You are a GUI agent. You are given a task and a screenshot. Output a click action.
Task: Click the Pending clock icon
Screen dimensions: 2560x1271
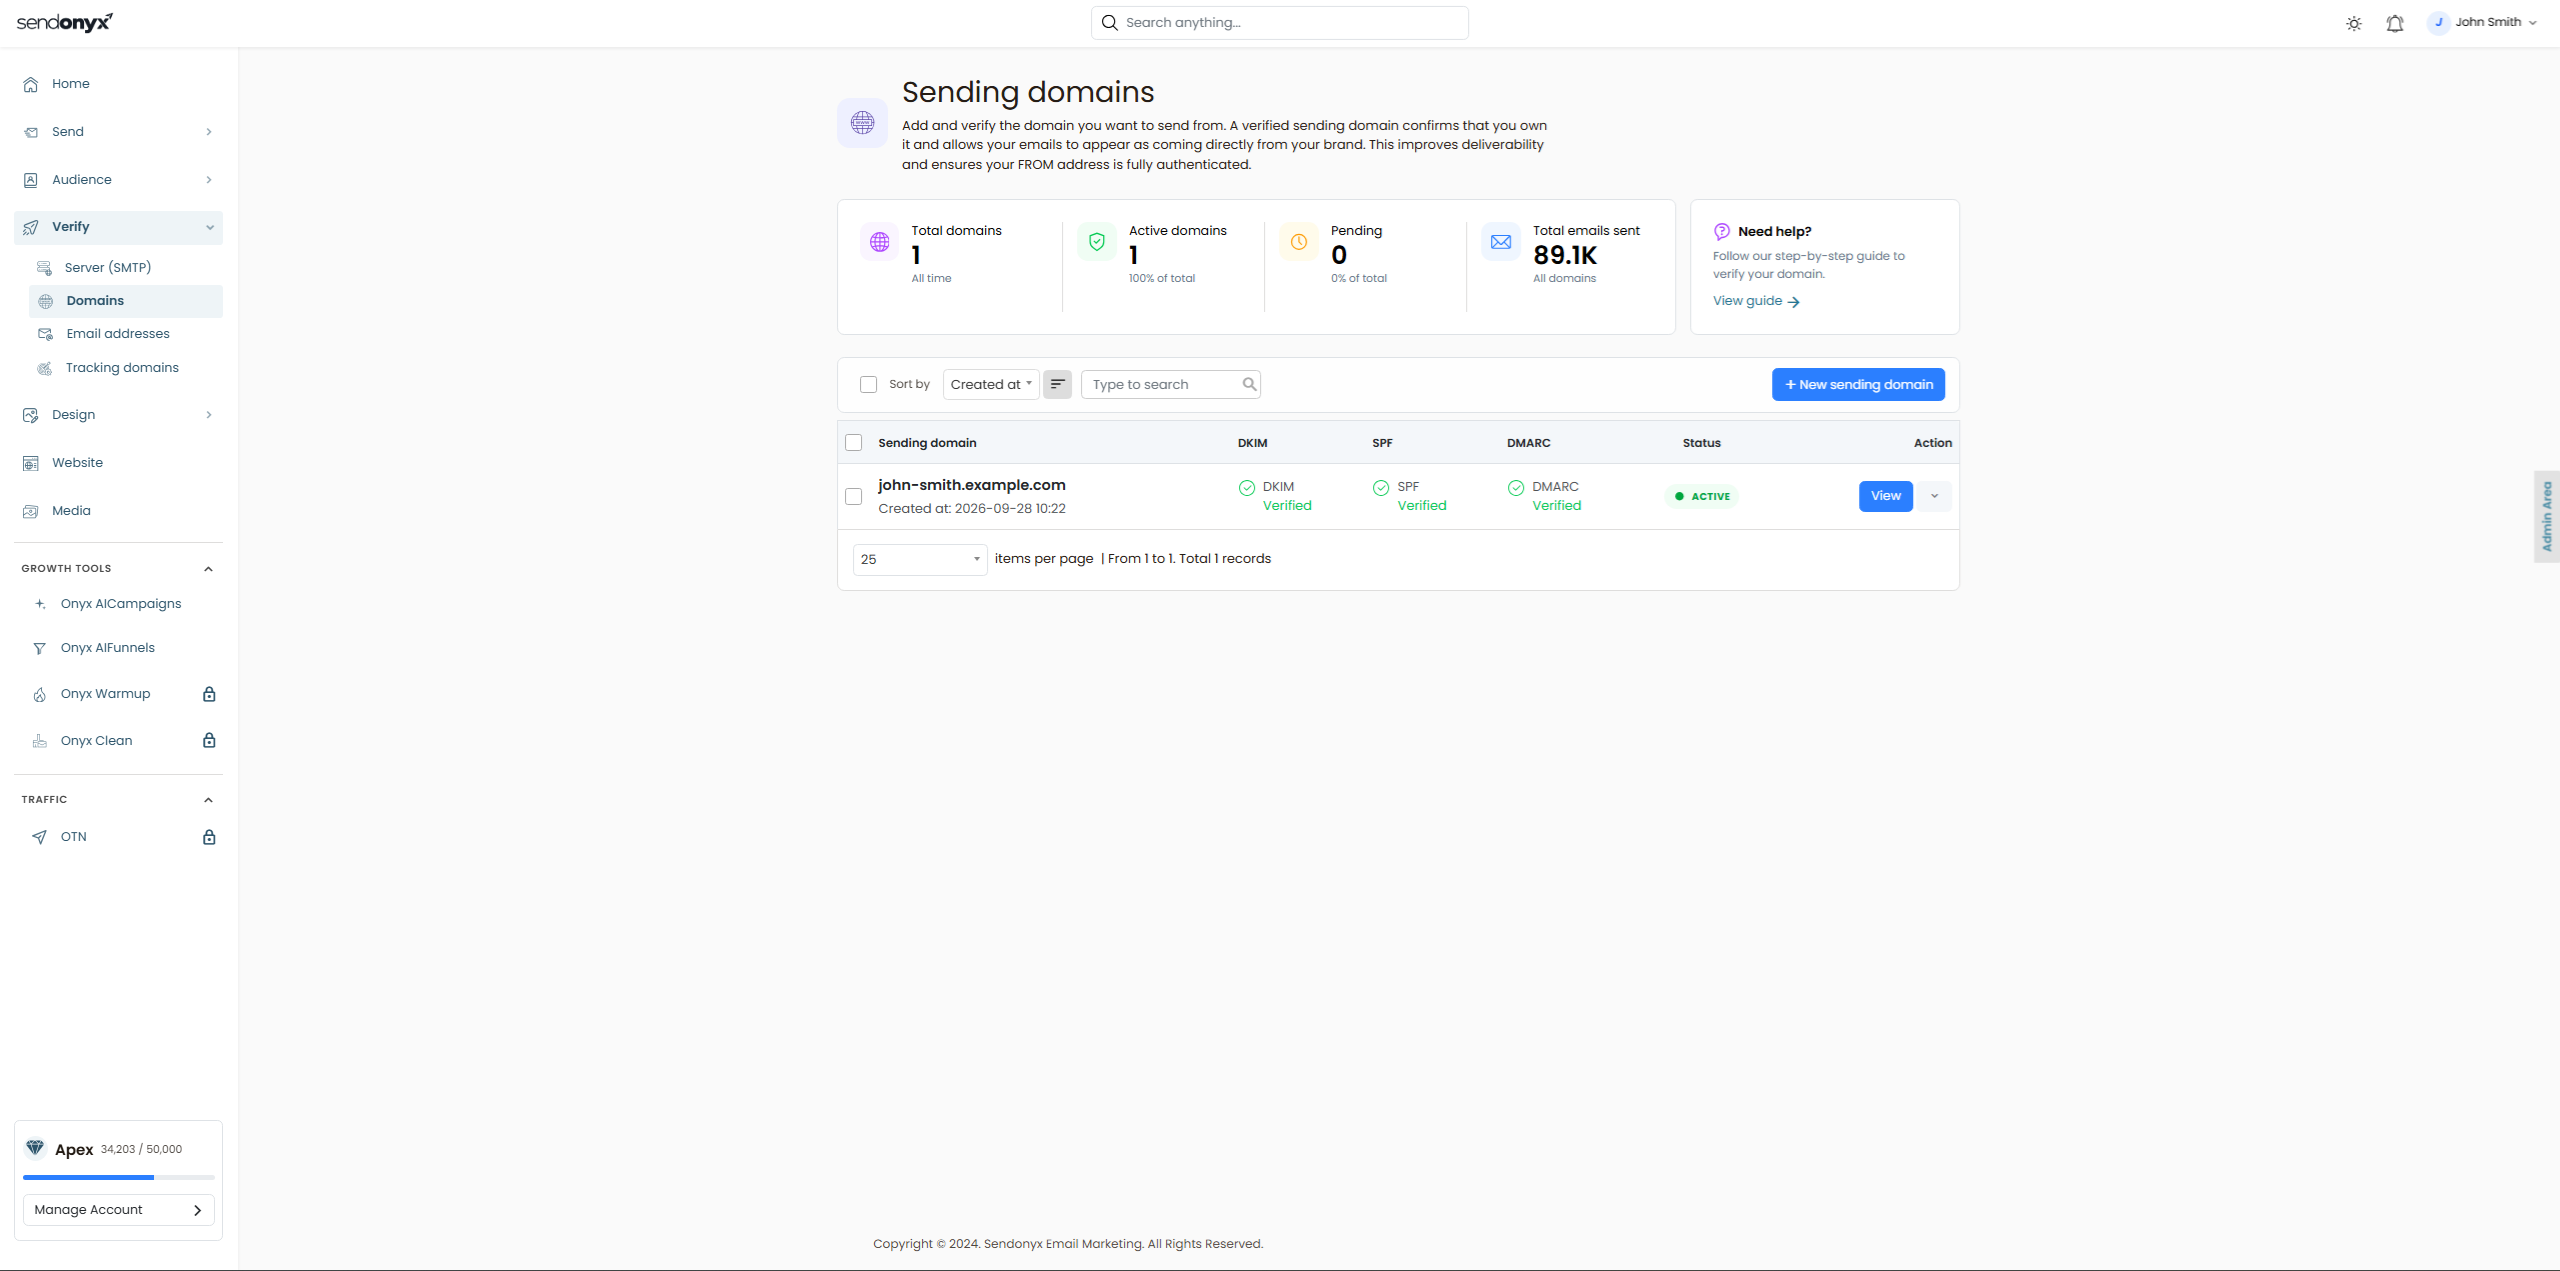pyautogui.click(x=1299, y=242)
